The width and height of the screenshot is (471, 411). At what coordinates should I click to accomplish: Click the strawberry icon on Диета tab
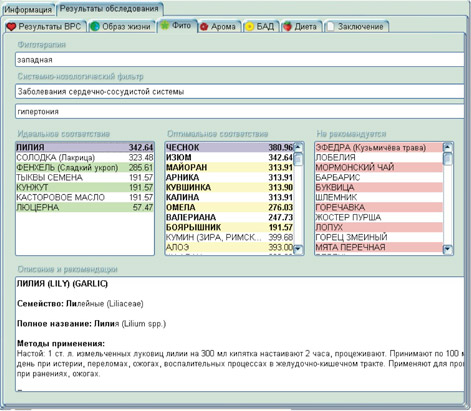point(287,27)
